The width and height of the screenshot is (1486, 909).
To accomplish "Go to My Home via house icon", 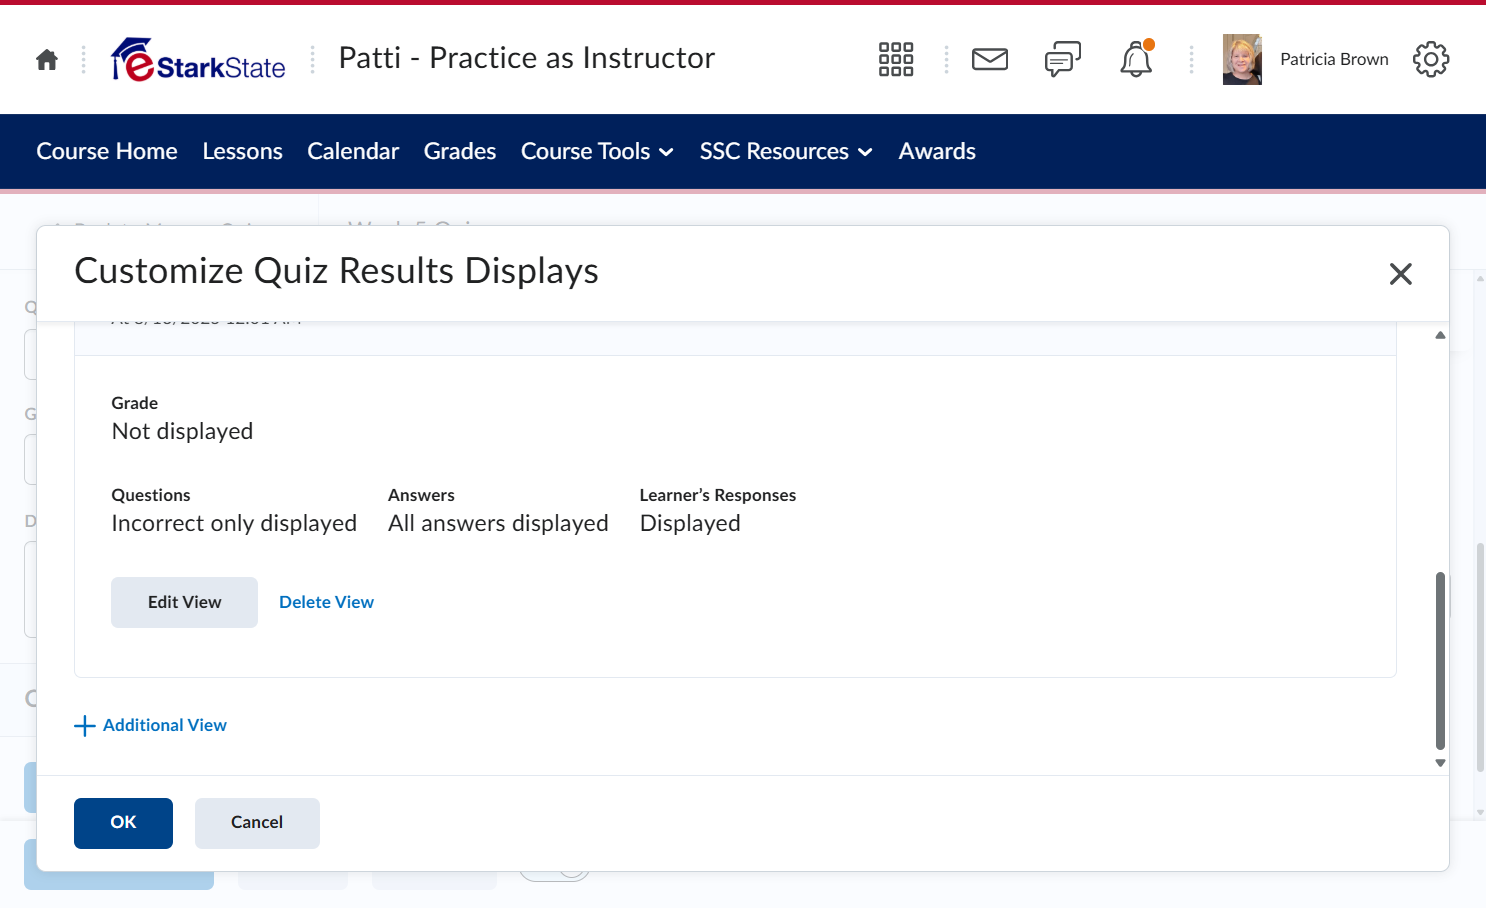I will [x=47, y=60].
